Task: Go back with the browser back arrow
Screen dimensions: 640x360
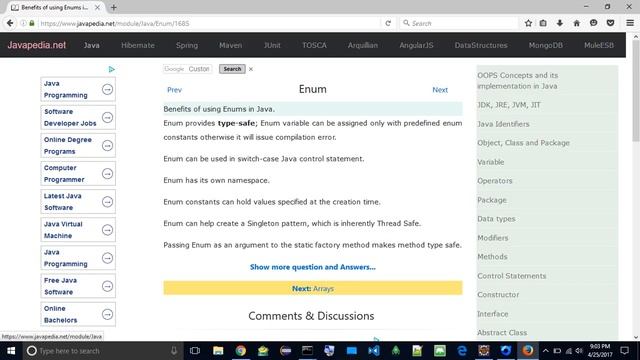Action: 10,23
